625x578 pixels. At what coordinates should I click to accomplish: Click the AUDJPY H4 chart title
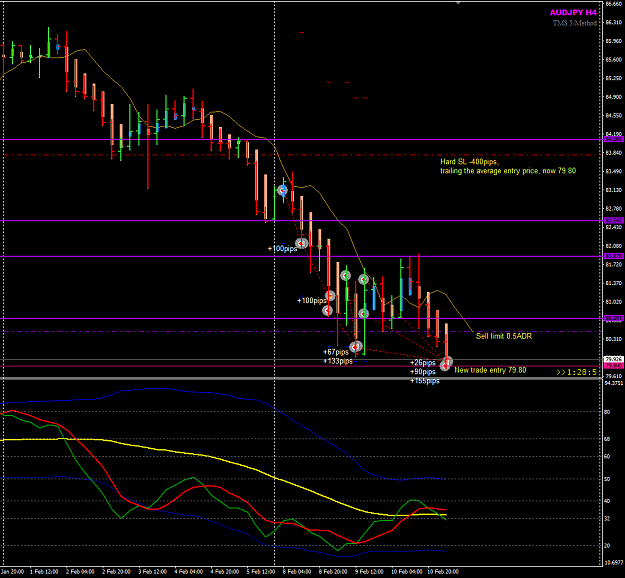(x=573, y=13)
